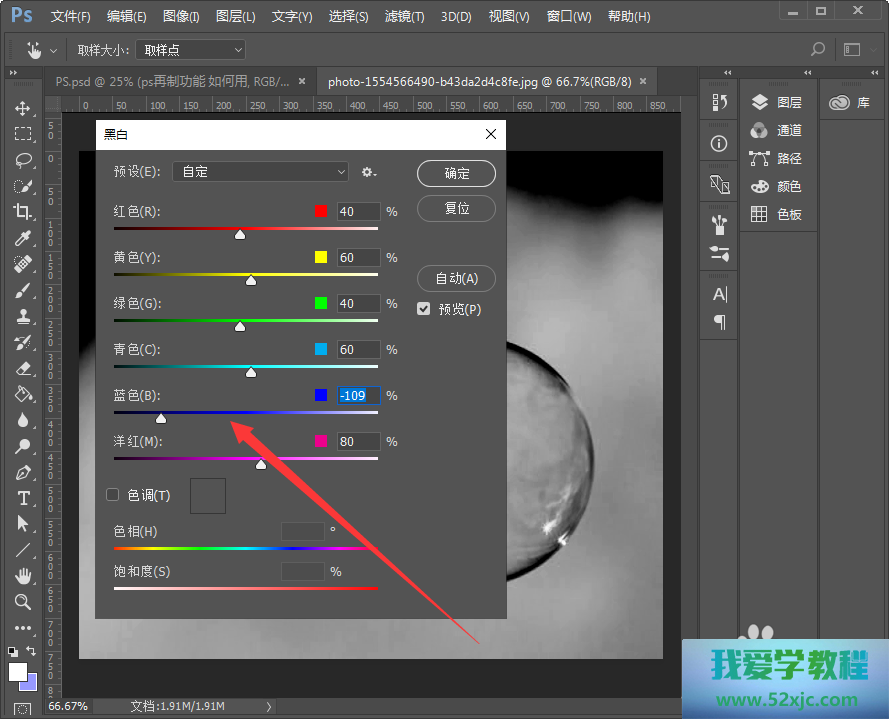Select the Move tool in toolbar
889x719 pixels.
pos(22,108)
